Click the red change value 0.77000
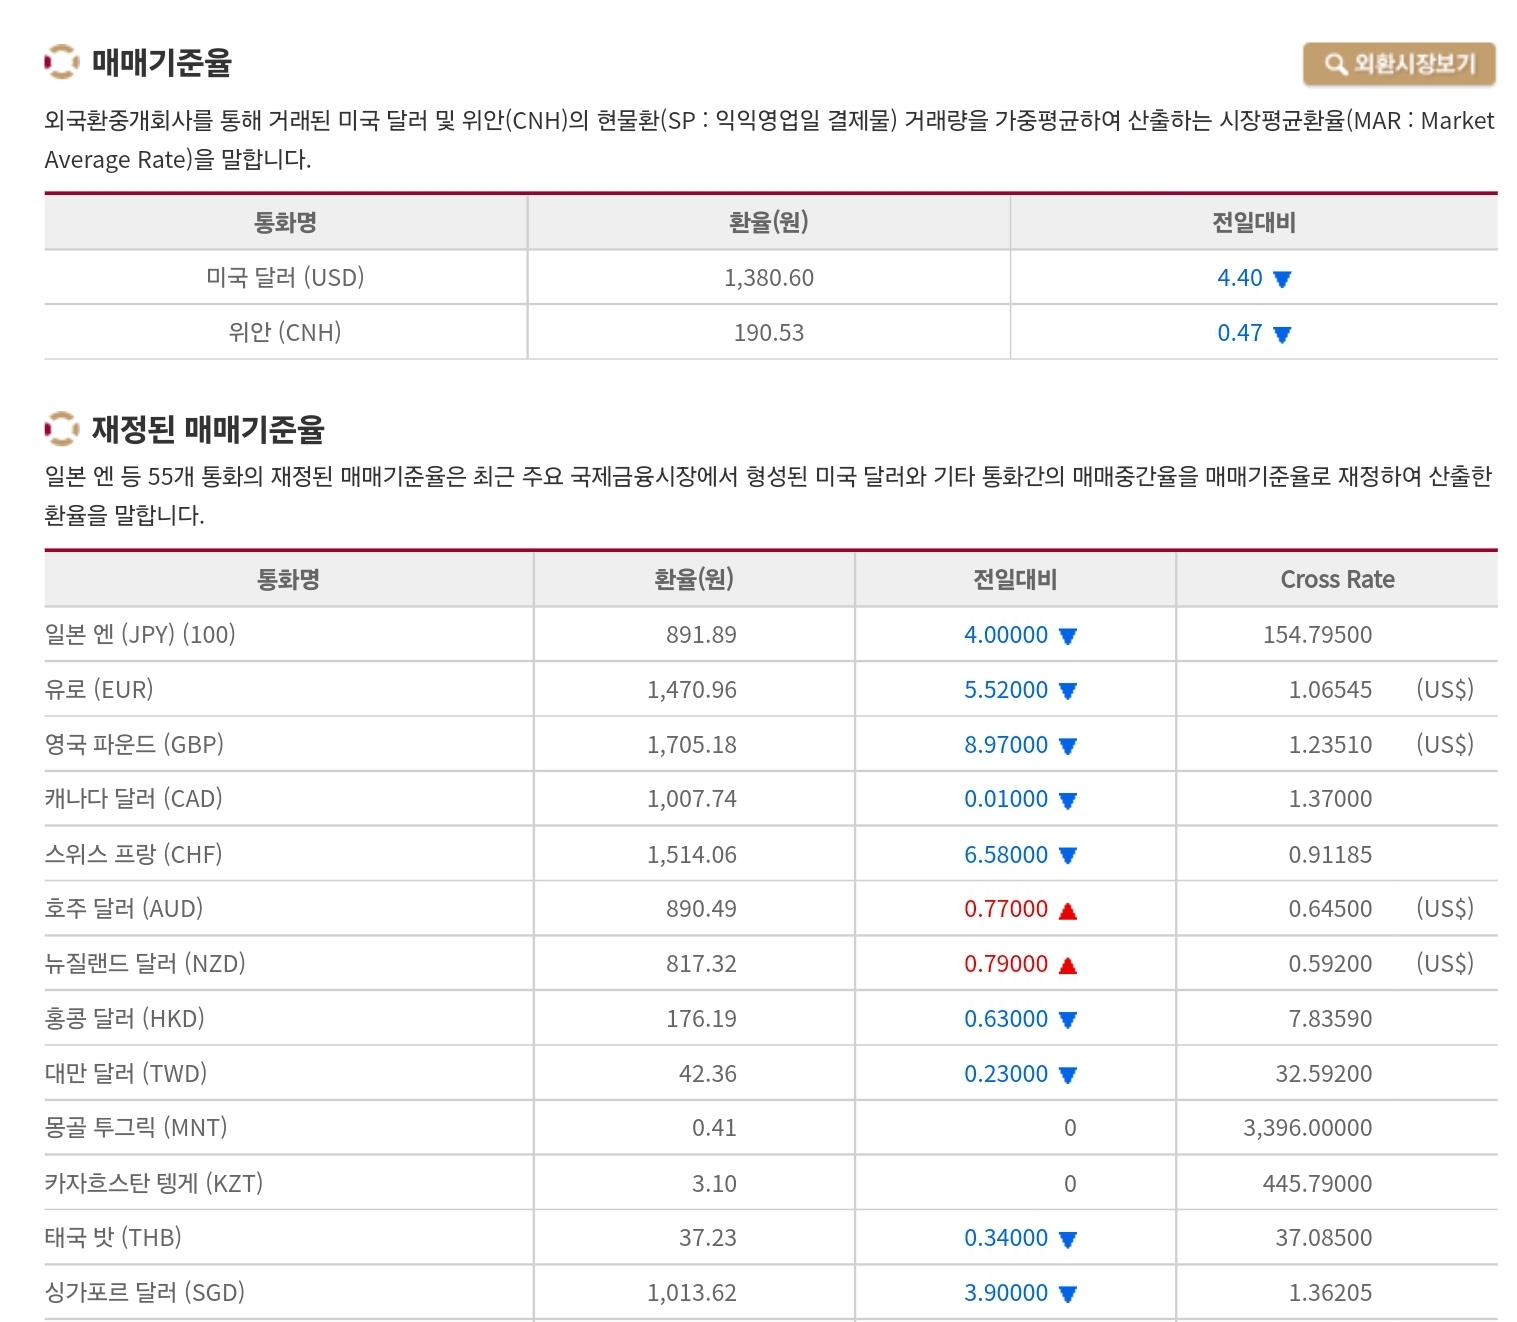 click(1006, 909)
